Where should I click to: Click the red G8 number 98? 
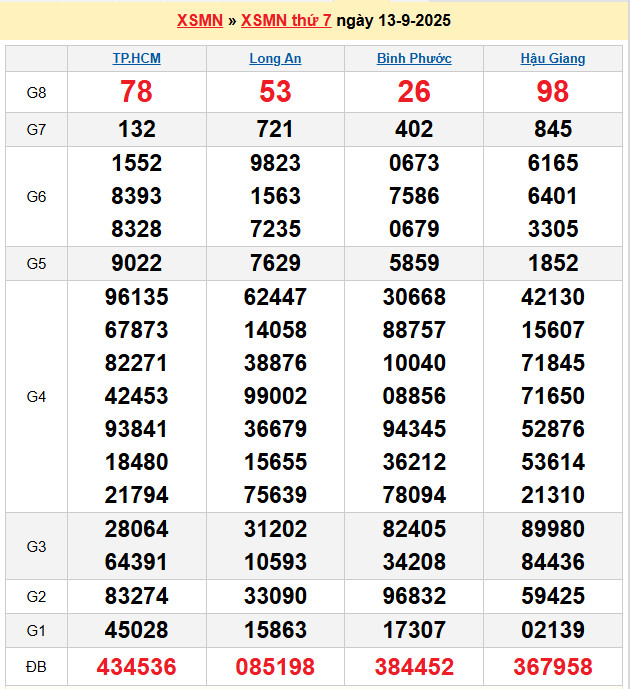pyautogui.click(x=553, y=92)
